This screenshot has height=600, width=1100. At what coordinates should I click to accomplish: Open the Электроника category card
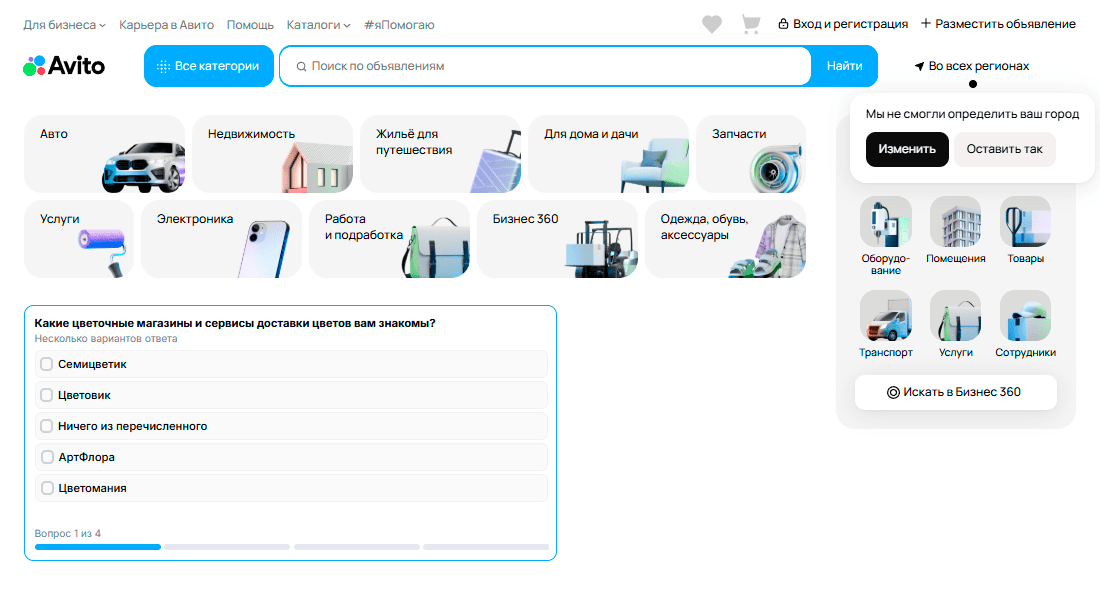pyautogui.click(x=221, y=239)
